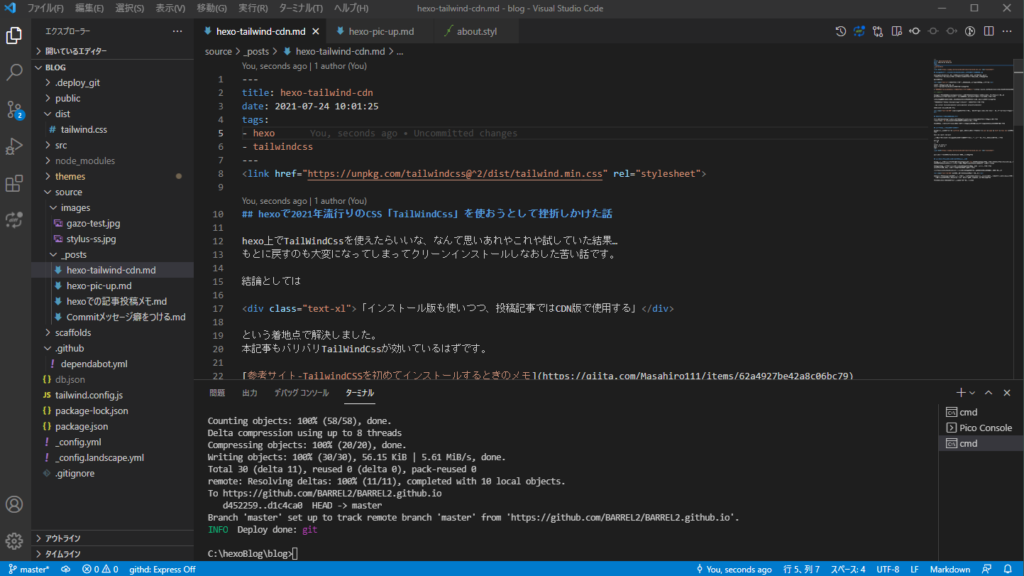The height and width of the screenshot is (576, 1024).
Task: Open previous revision changes icon
Action: pos(915,31)
